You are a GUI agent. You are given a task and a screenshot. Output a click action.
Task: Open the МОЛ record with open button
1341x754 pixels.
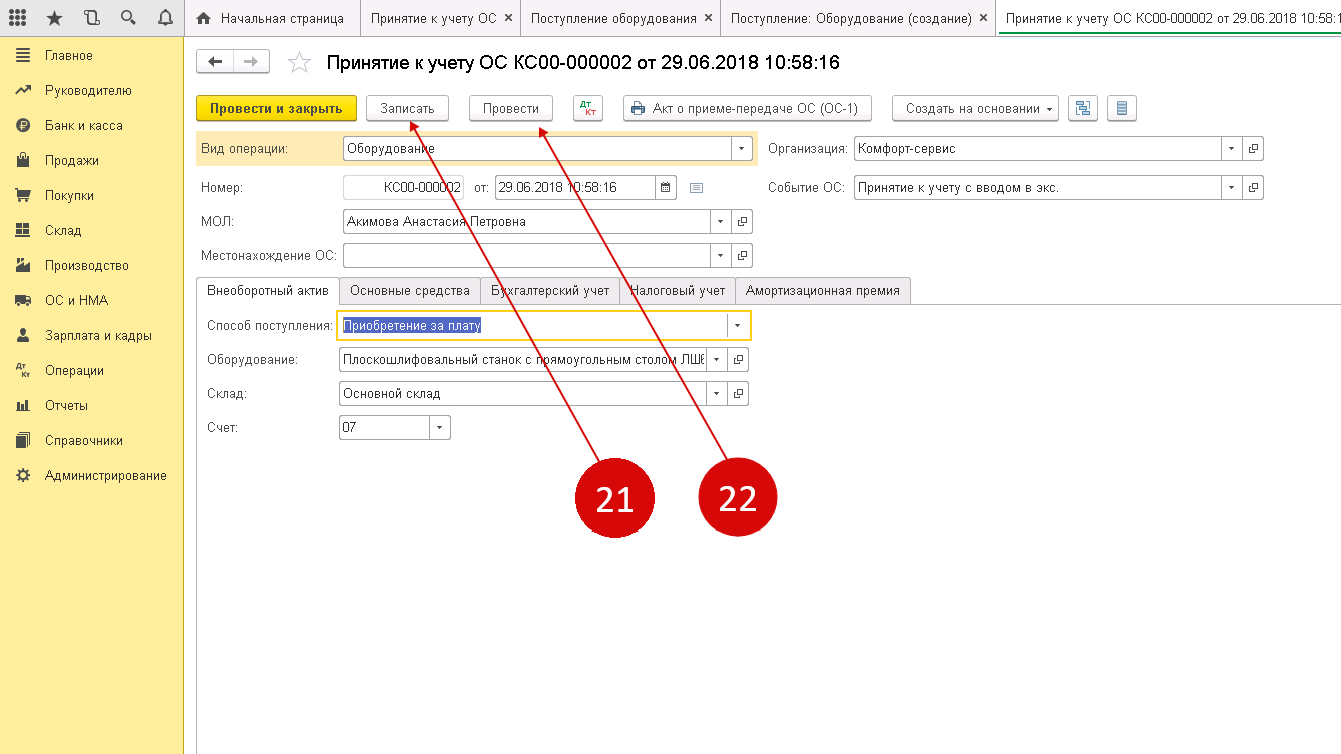click(742, 222)
